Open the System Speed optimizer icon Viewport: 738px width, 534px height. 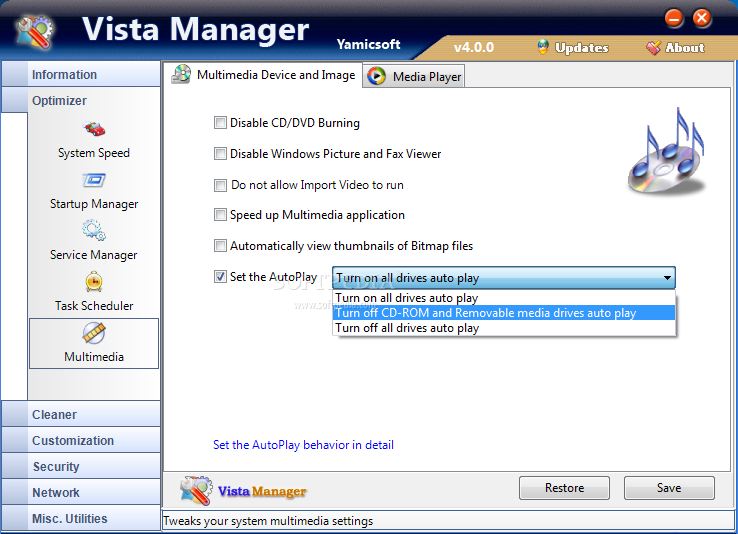point(94,128)
